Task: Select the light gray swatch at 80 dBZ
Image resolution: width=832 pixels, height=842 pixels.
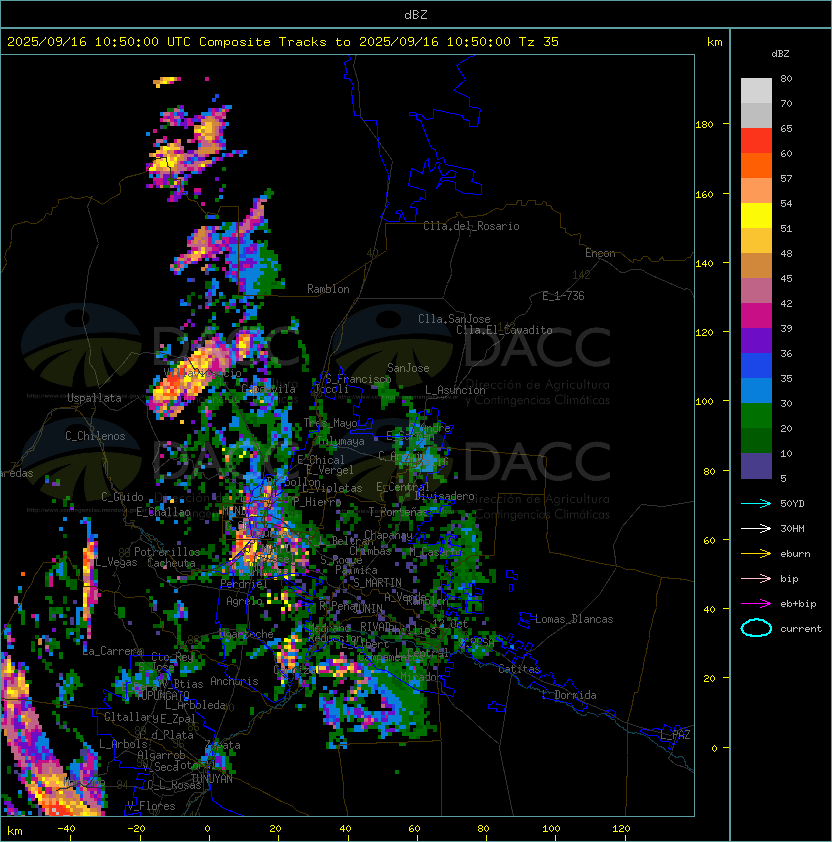Action: coord(756,91)
